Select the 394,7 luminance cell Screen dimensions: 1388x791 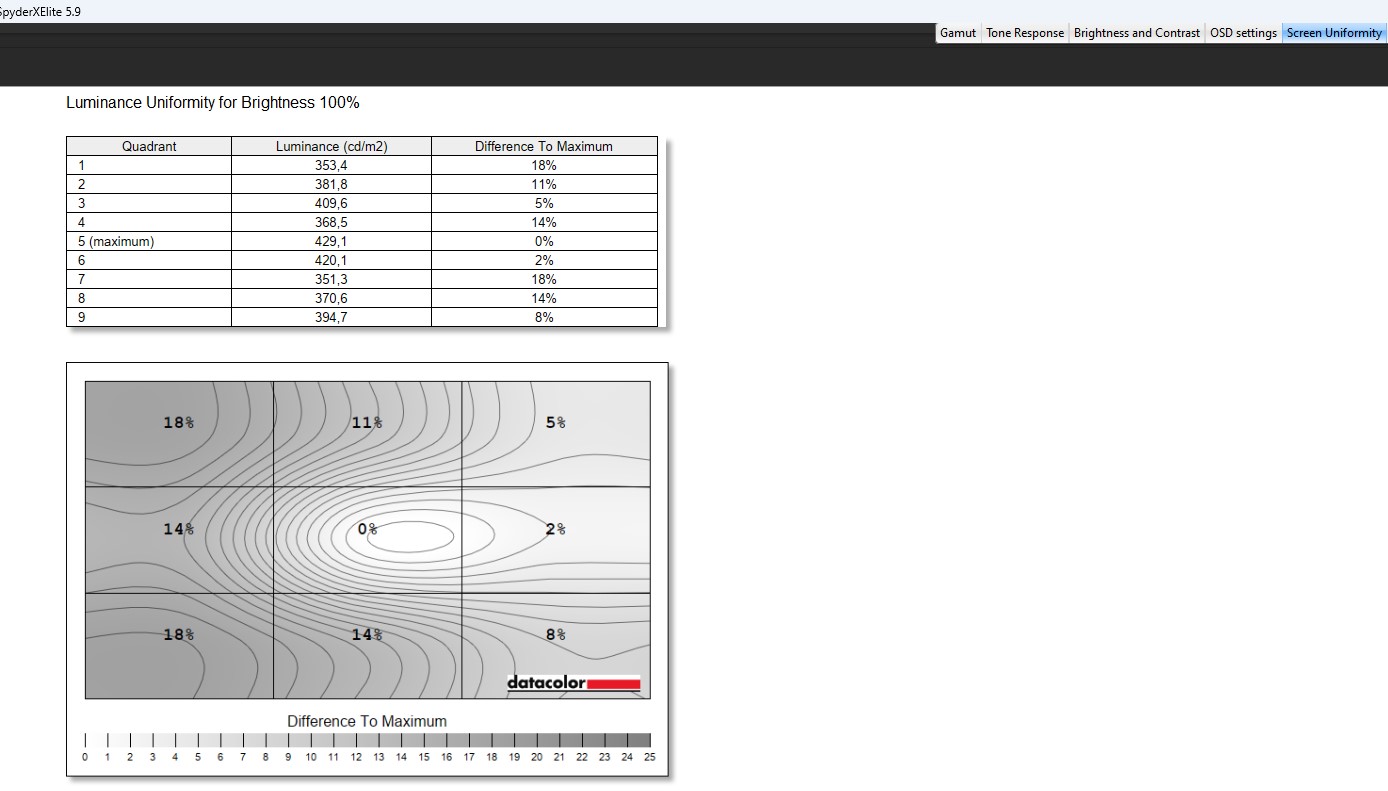pos(331,317)
